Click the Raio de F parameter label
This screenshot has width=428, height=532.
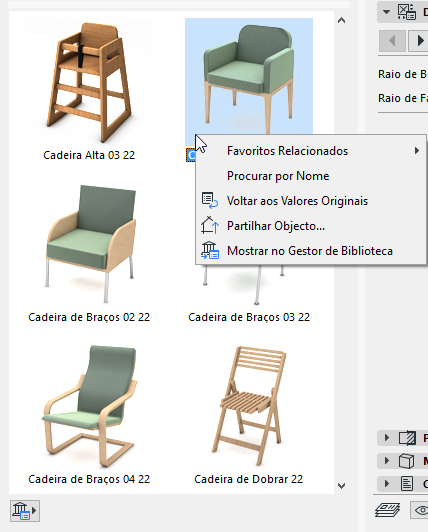(x=403, y=98)
